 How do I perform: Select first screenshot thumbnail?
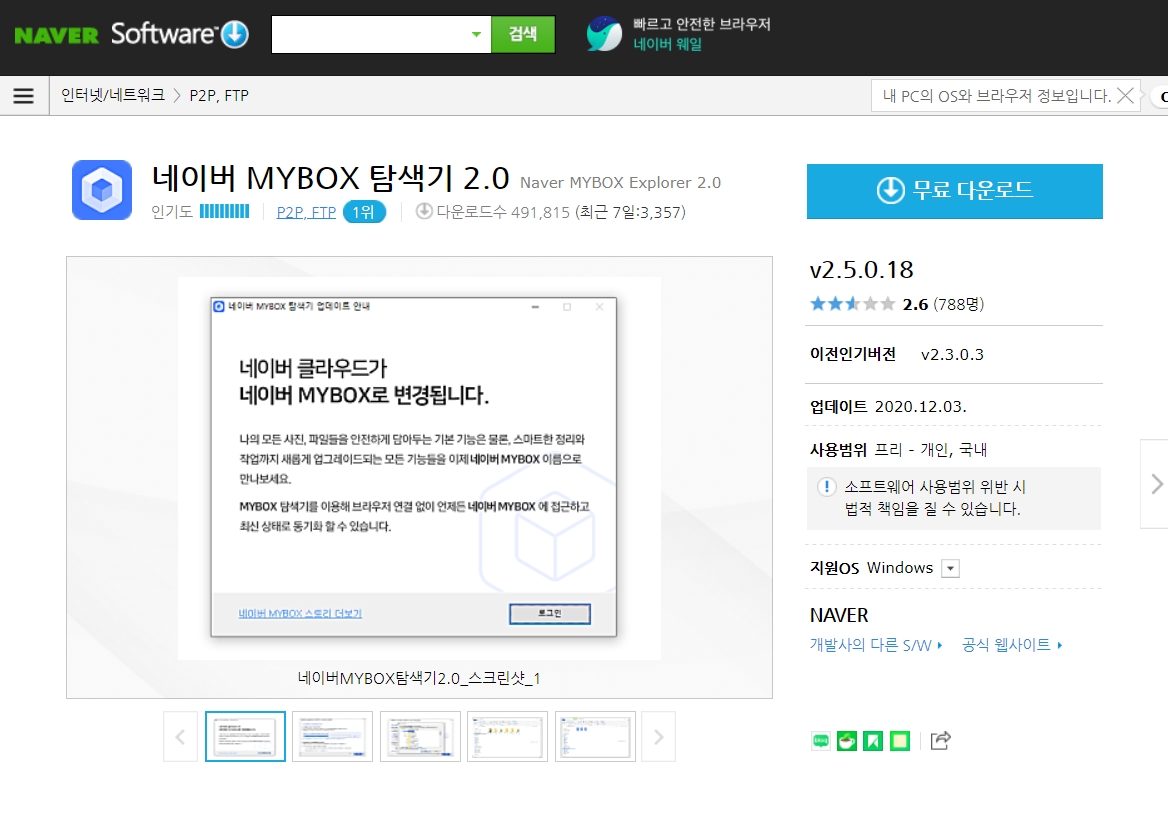coord(245,736)
